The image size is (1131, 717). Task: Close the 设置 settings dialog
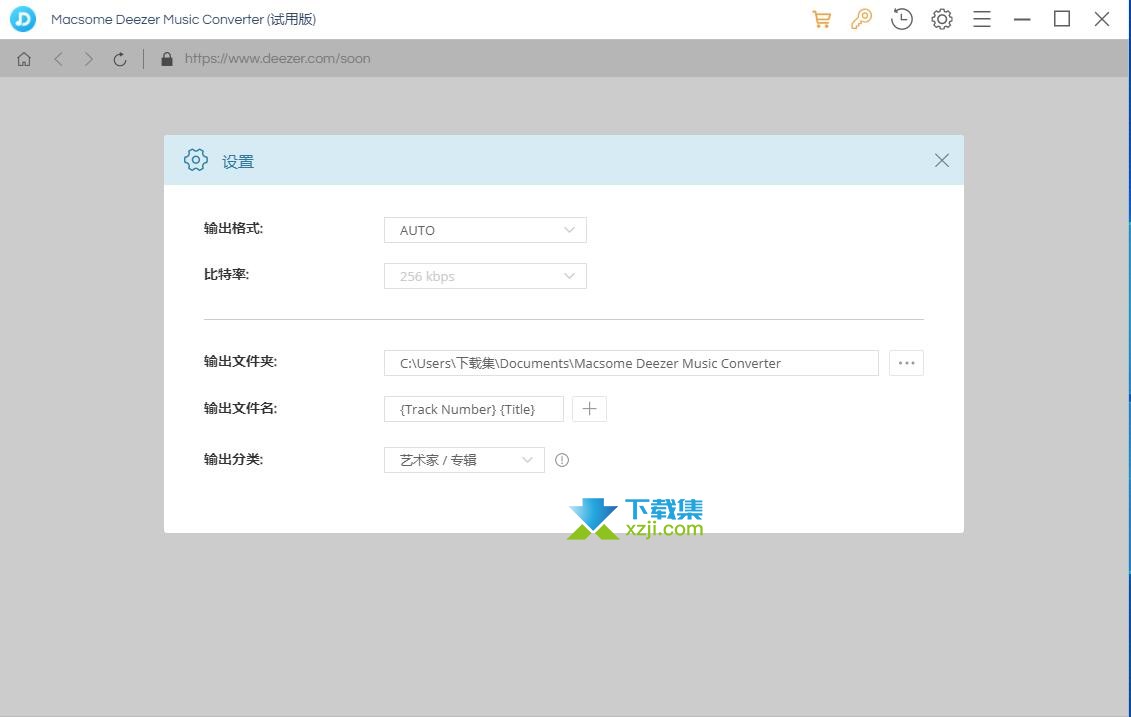click(941, 160)
